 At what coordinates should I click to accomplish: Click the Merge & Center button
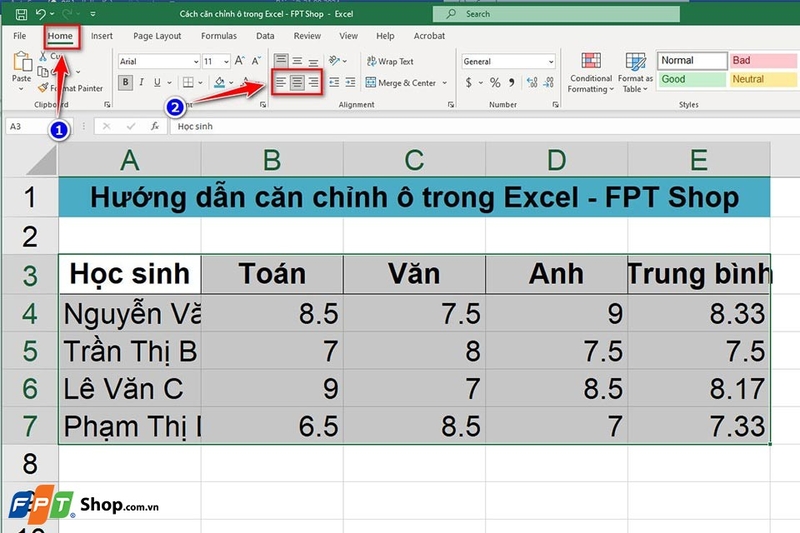pyautogui.click(x=401, y=83)
